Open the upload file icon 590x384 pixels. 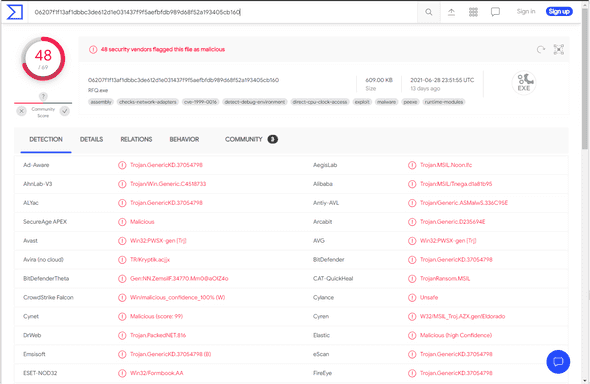pos(451,12)
